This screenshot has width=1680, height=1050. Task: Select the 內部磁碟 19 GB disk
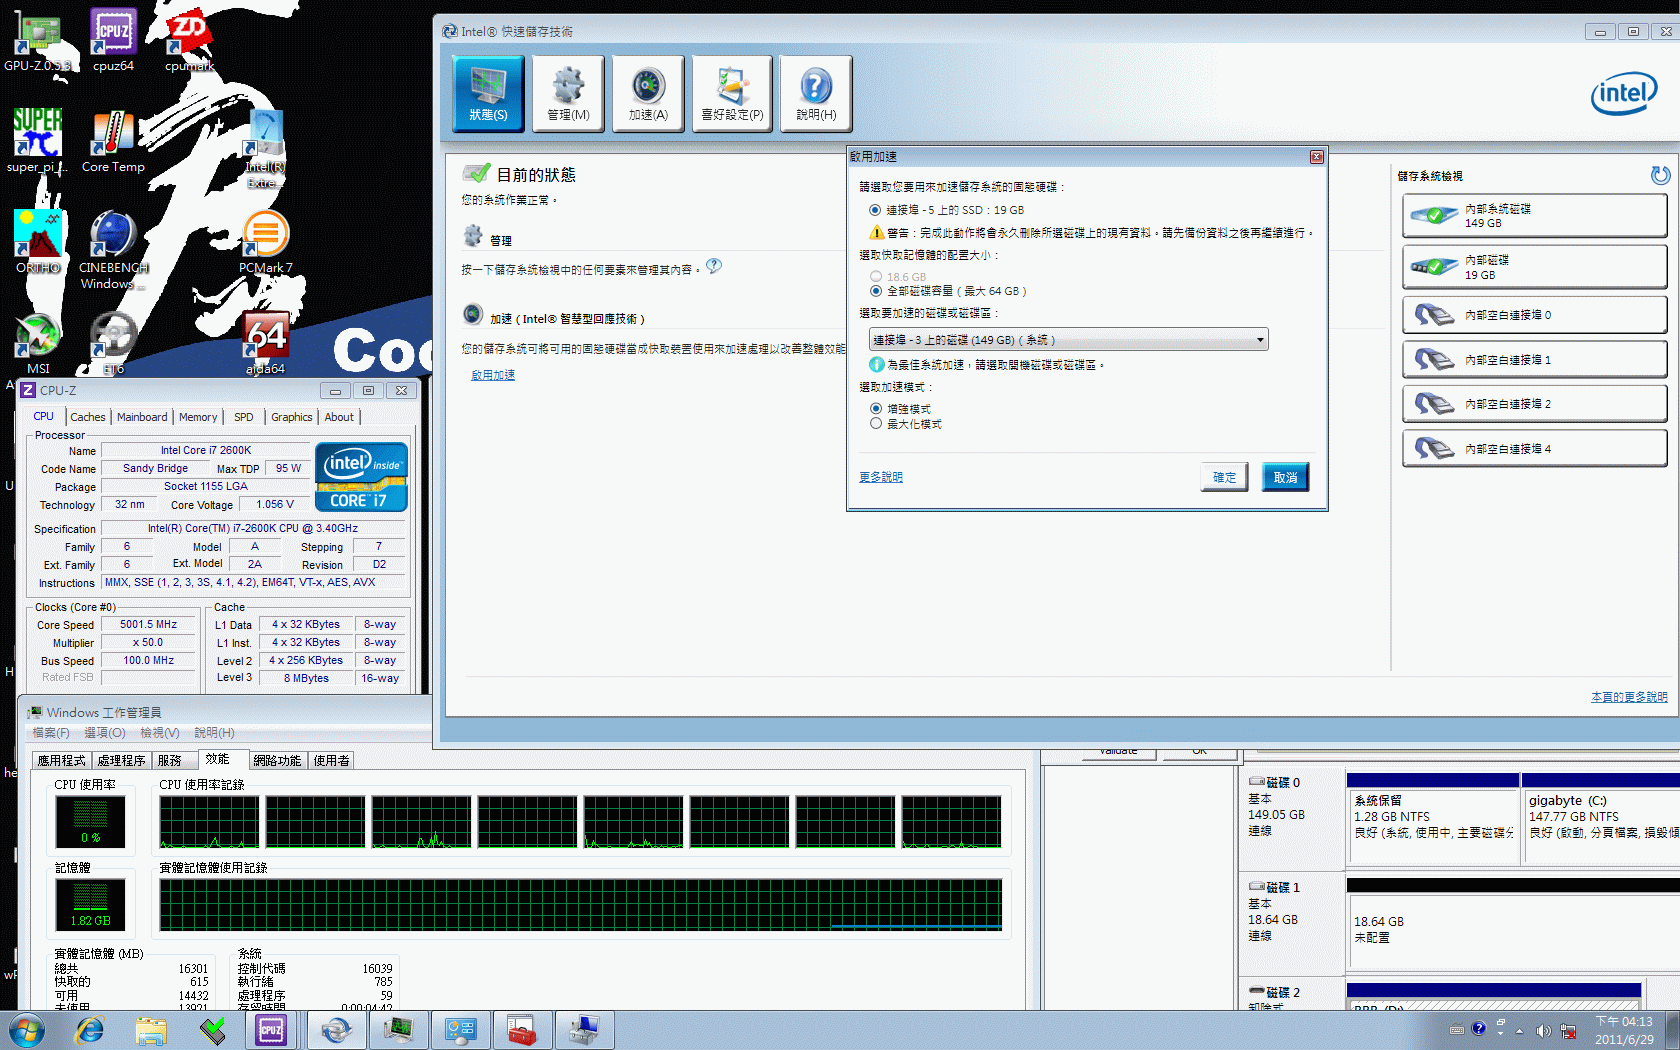coord(1534,266)
